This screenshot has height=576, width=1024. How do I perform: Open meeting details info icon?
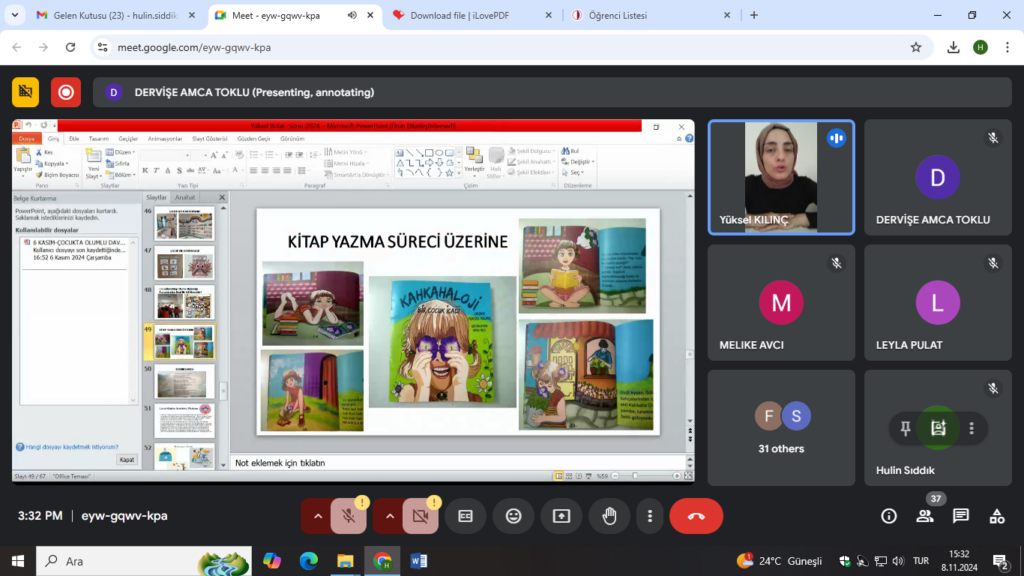(889, 516)
